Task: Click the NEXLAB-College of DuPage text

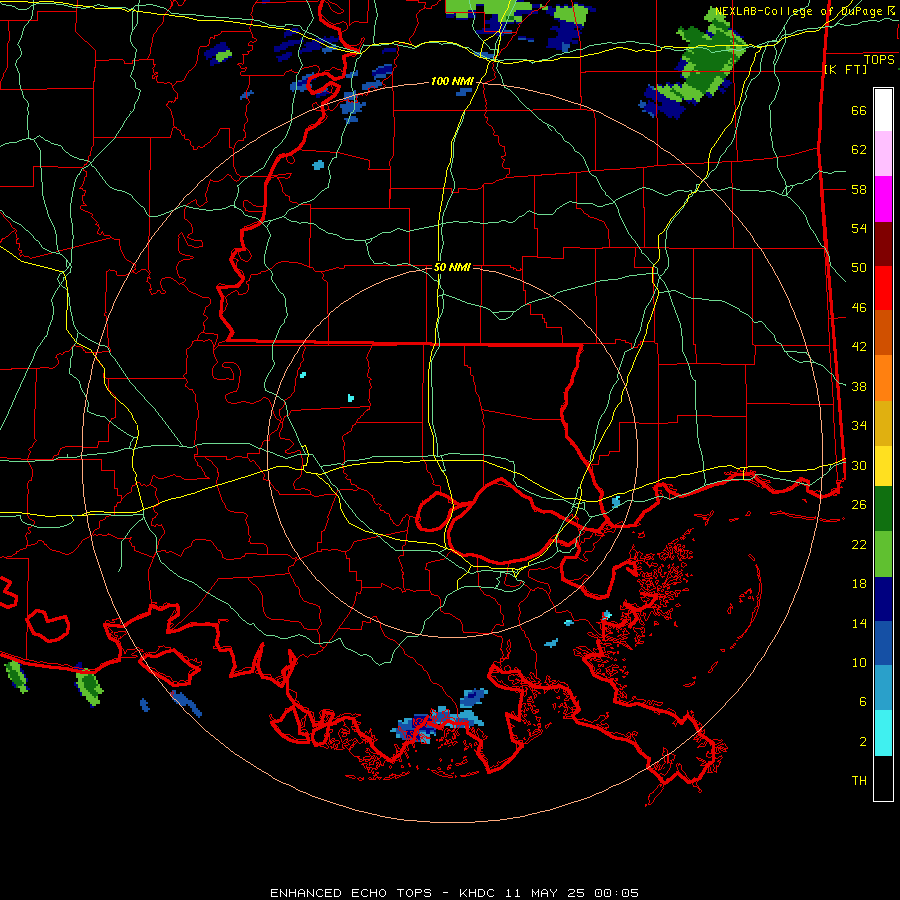Action: [x=800, y=11]
